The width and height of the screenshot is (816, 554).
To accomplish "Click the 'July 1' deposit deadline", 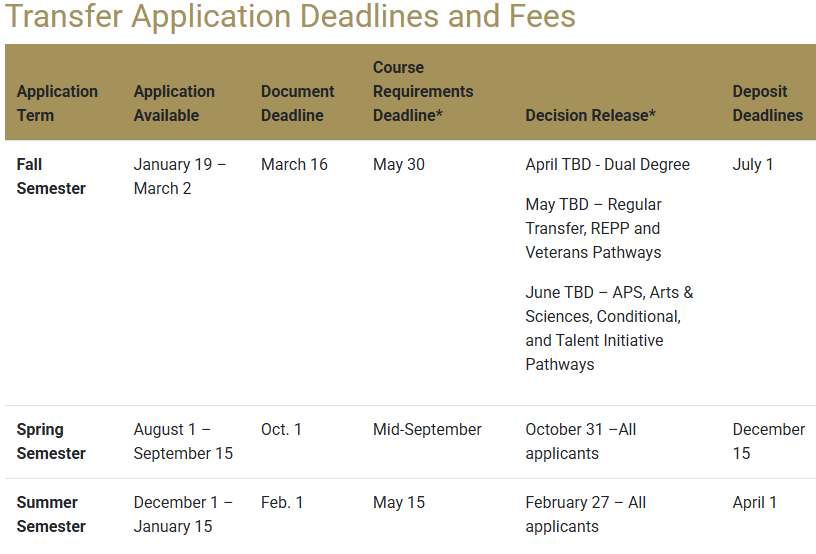I will coord(753,164).
